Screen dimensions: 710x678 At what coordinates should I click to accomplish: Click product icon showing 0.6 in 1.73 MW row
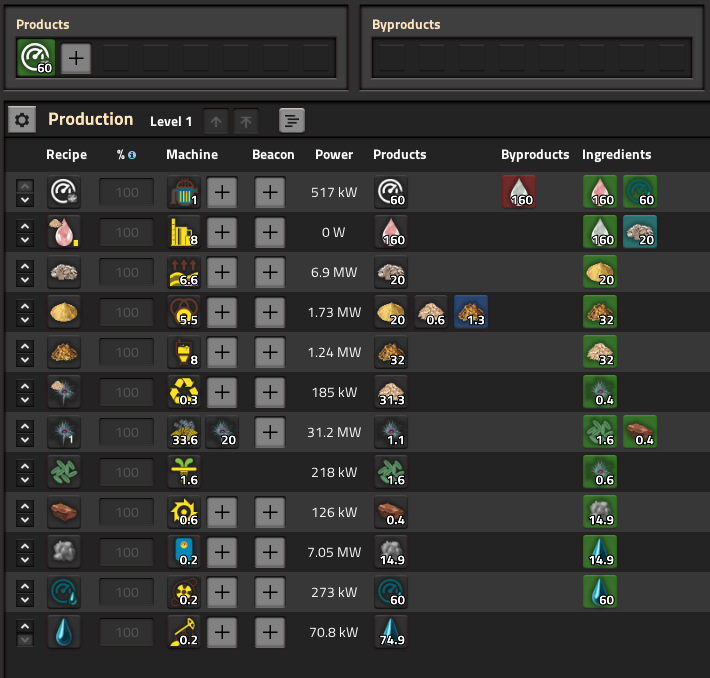coord(431,312)
